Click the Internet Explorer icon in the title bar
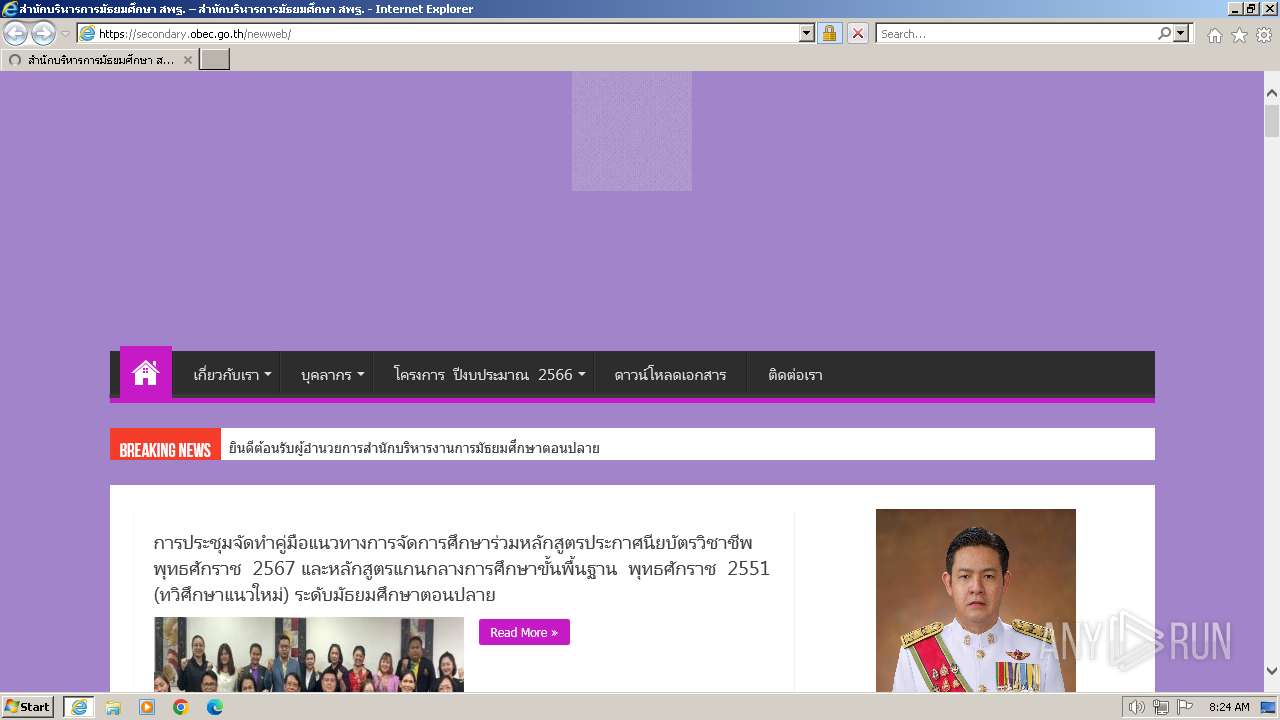This screenshot has width=1280, height=720. coord(10,9)
